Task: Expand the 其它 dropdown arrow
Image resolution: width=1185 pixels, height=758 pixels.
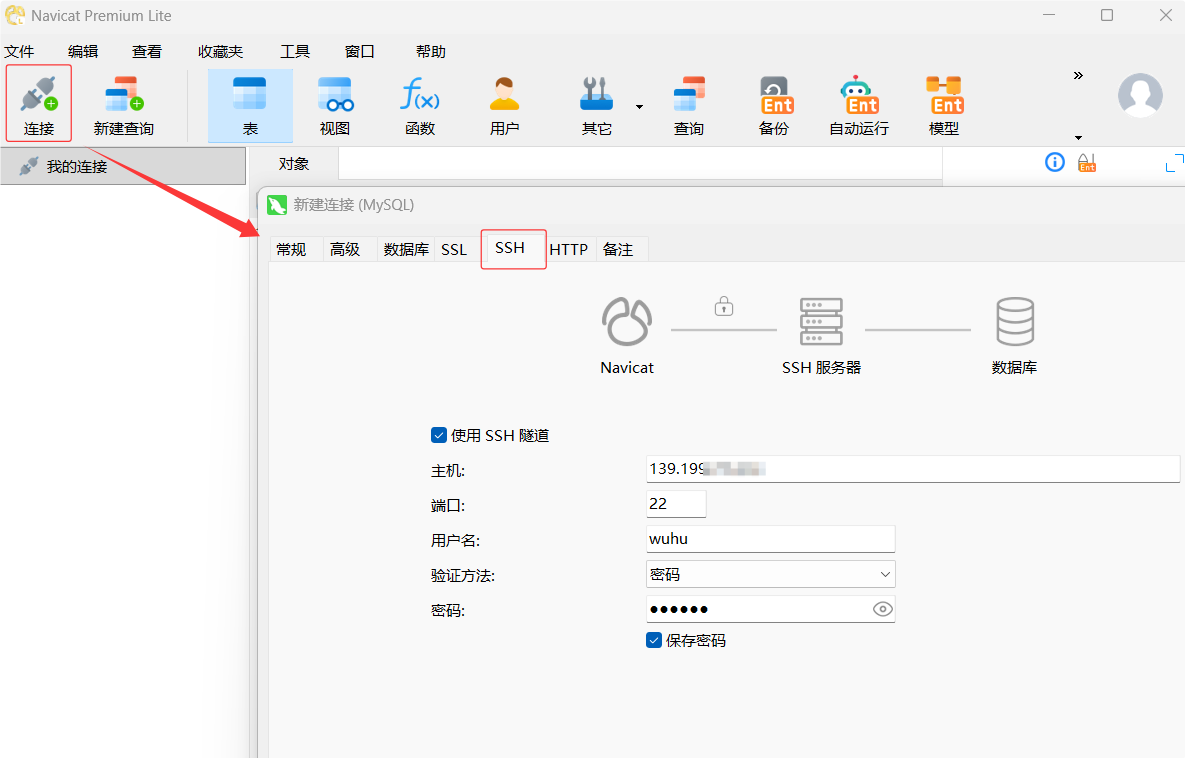Action: [639, 107]
